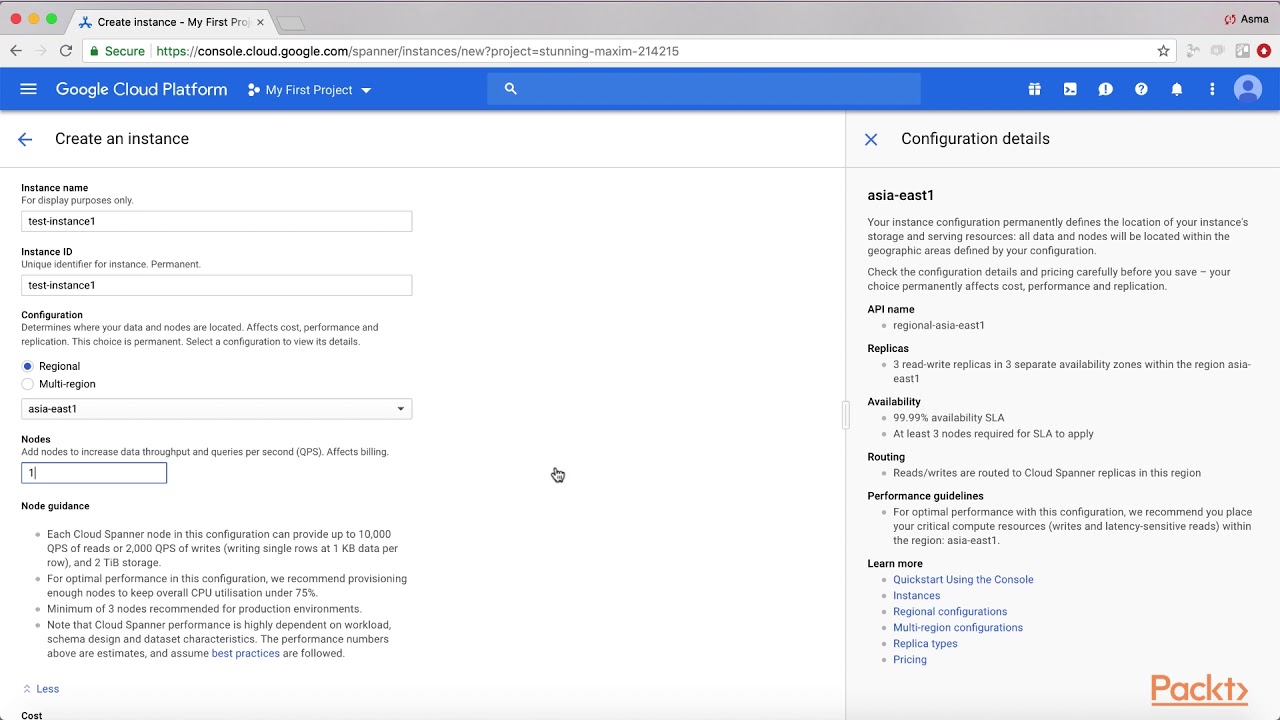Open the feedback alert icon

1105,89
